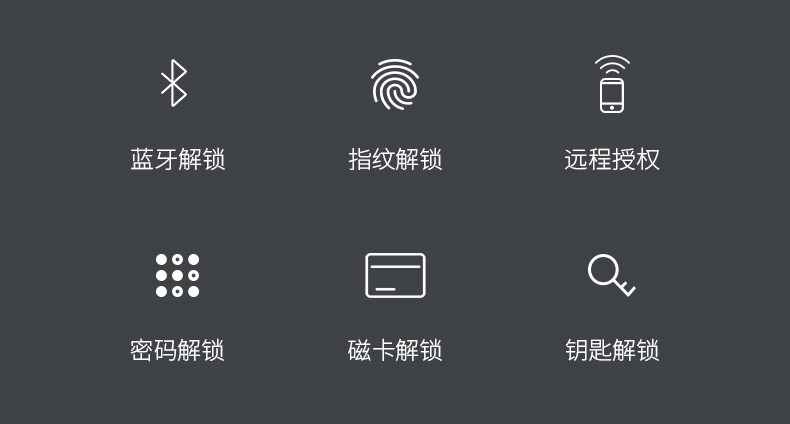Select the 钥匙解锁 text
Image resolution: width=790 pixels, height=424 pixels.
point(612,350)
